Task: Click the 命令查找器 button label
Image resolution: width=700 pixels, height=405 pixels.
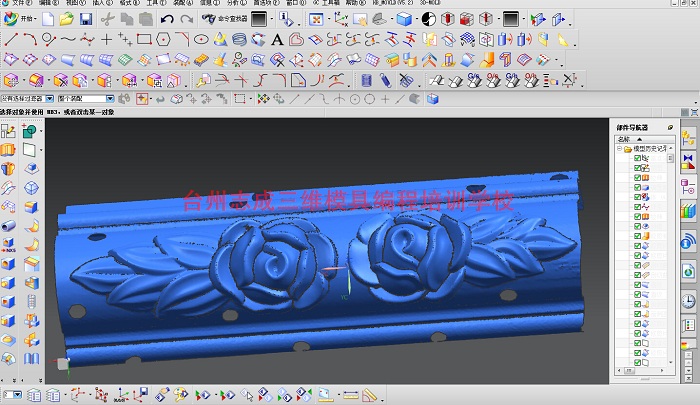Action: coord(232,19)
